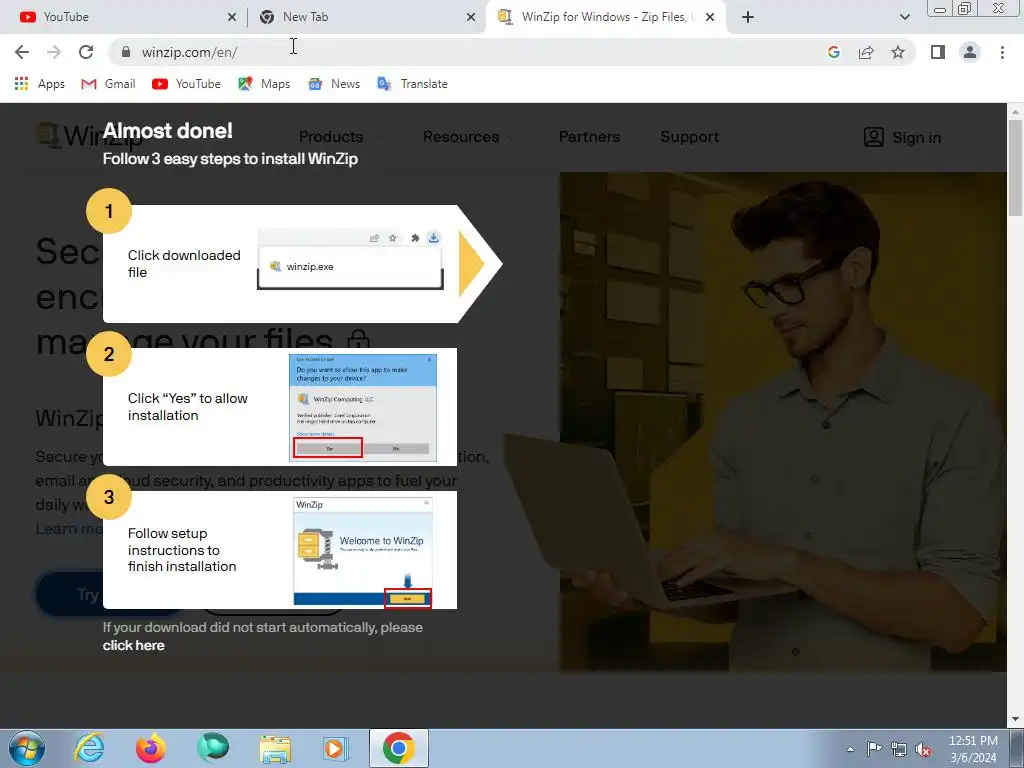Click the Google icon in the address bar

click(x=833, y=52)
